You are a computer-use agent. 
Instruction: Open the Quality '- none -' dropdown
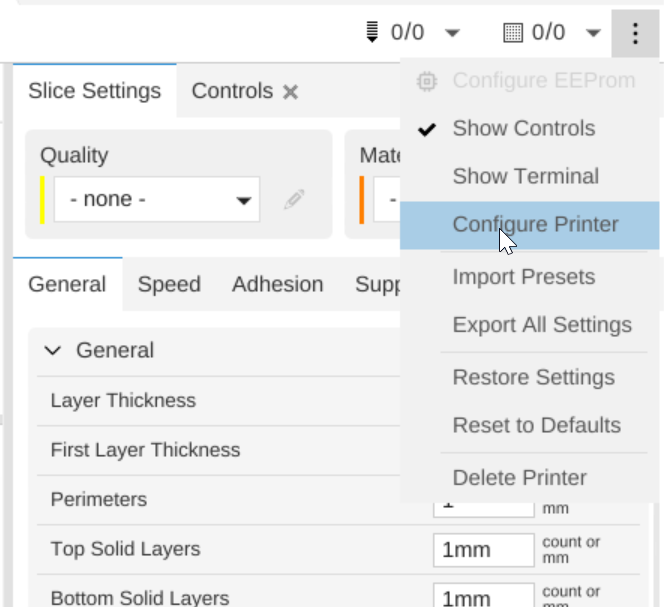coord(157,199)
